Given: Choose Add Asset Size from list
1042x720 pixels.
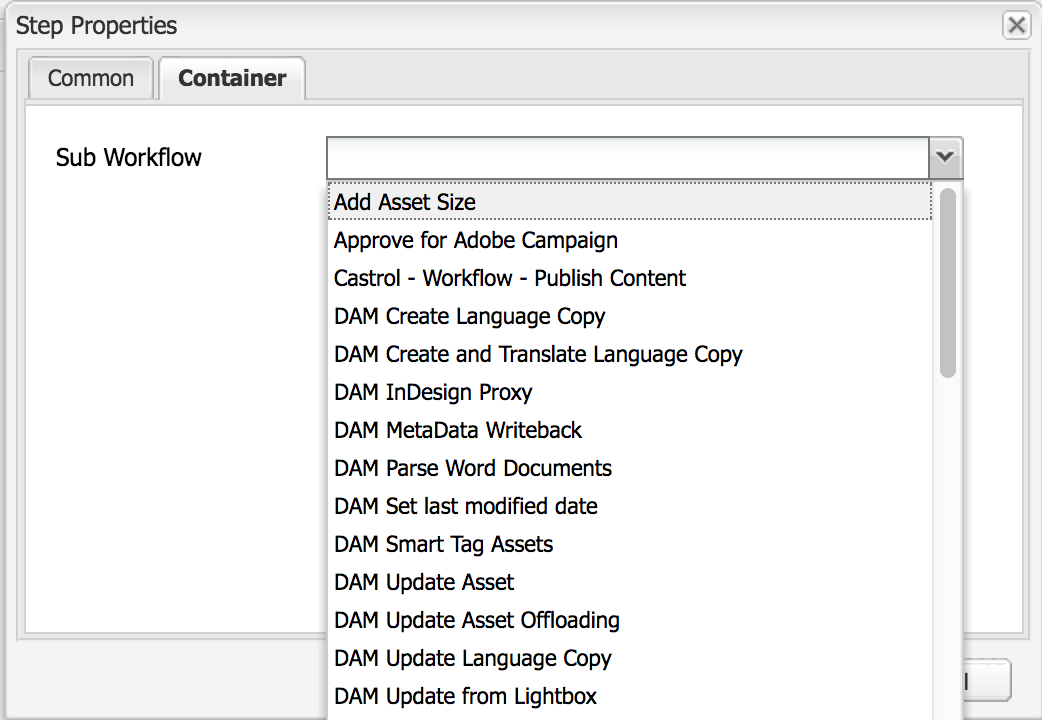Looking at the screenshot, I should 629,202.
